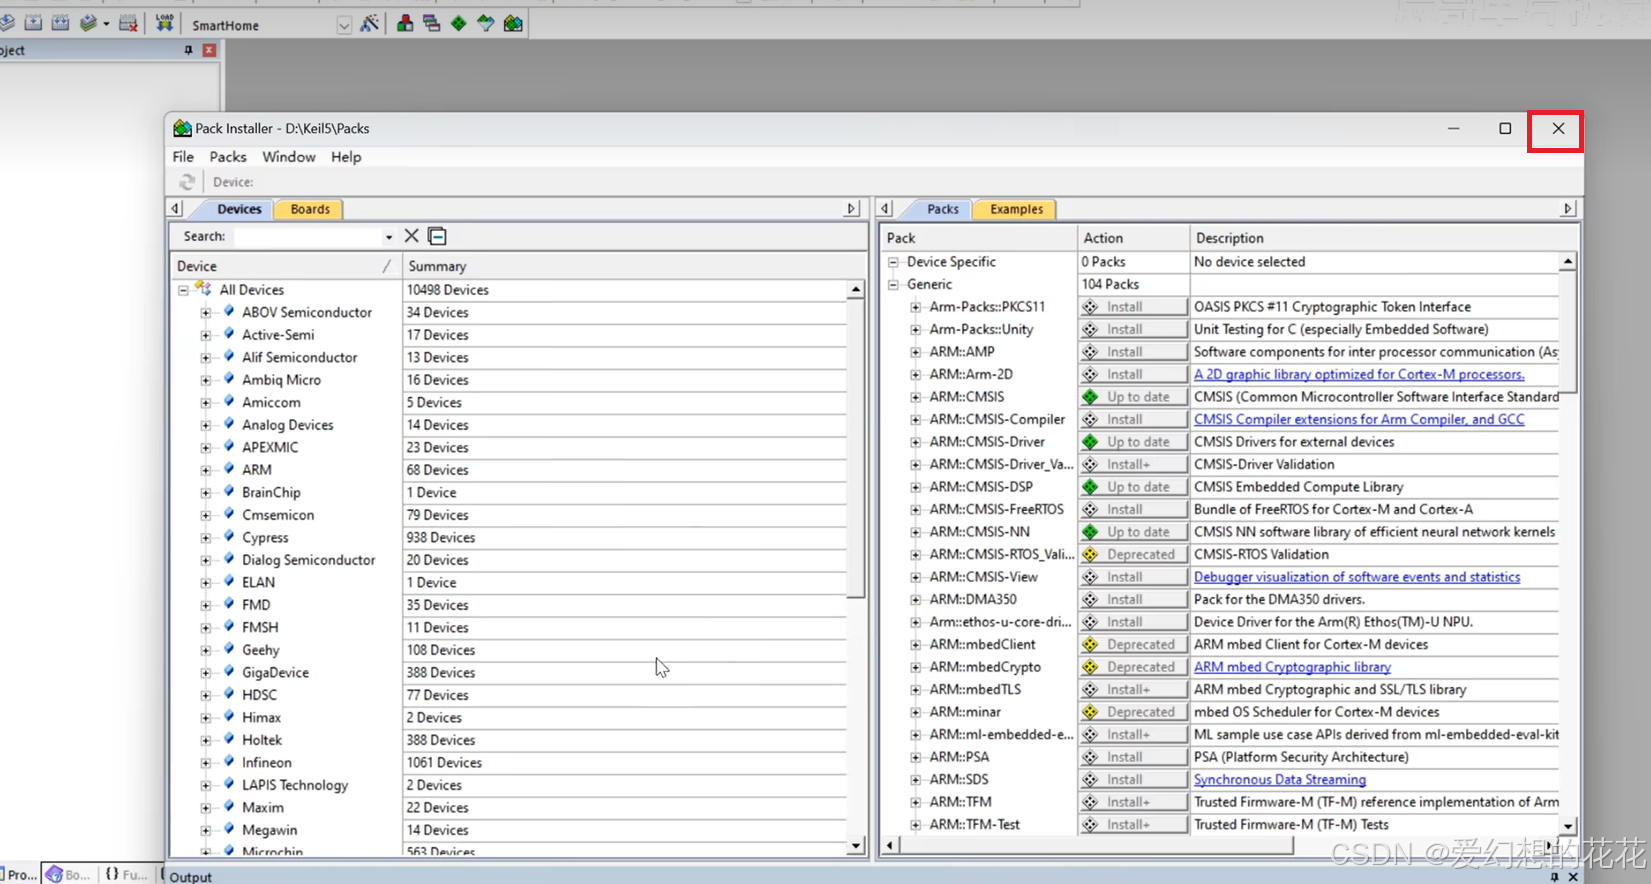Open the Debugger visualization of software events link

(x=1357, y=577)
